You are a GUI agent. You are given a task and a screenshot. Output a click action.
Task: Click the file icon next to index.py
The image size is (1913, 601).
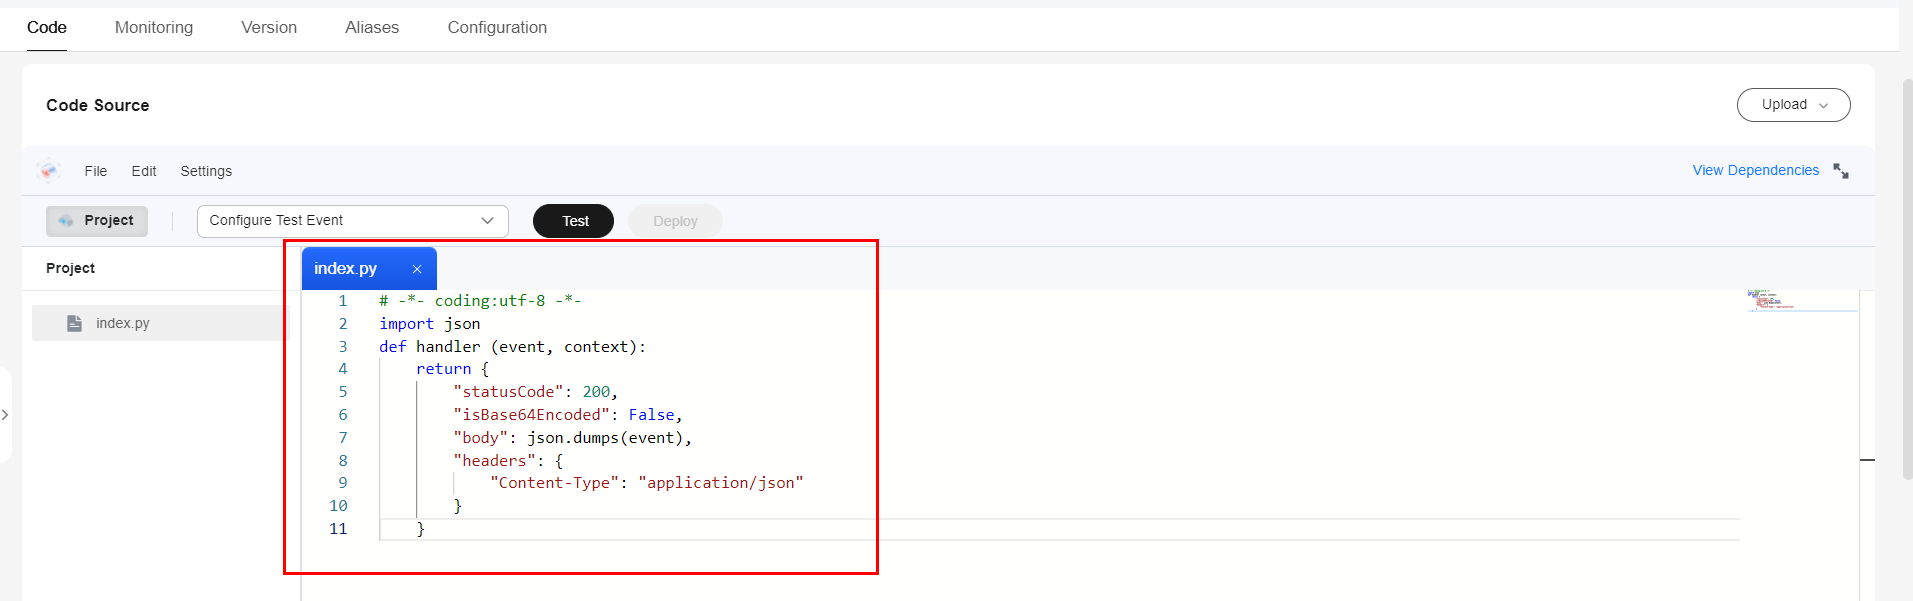pos(74,323)
